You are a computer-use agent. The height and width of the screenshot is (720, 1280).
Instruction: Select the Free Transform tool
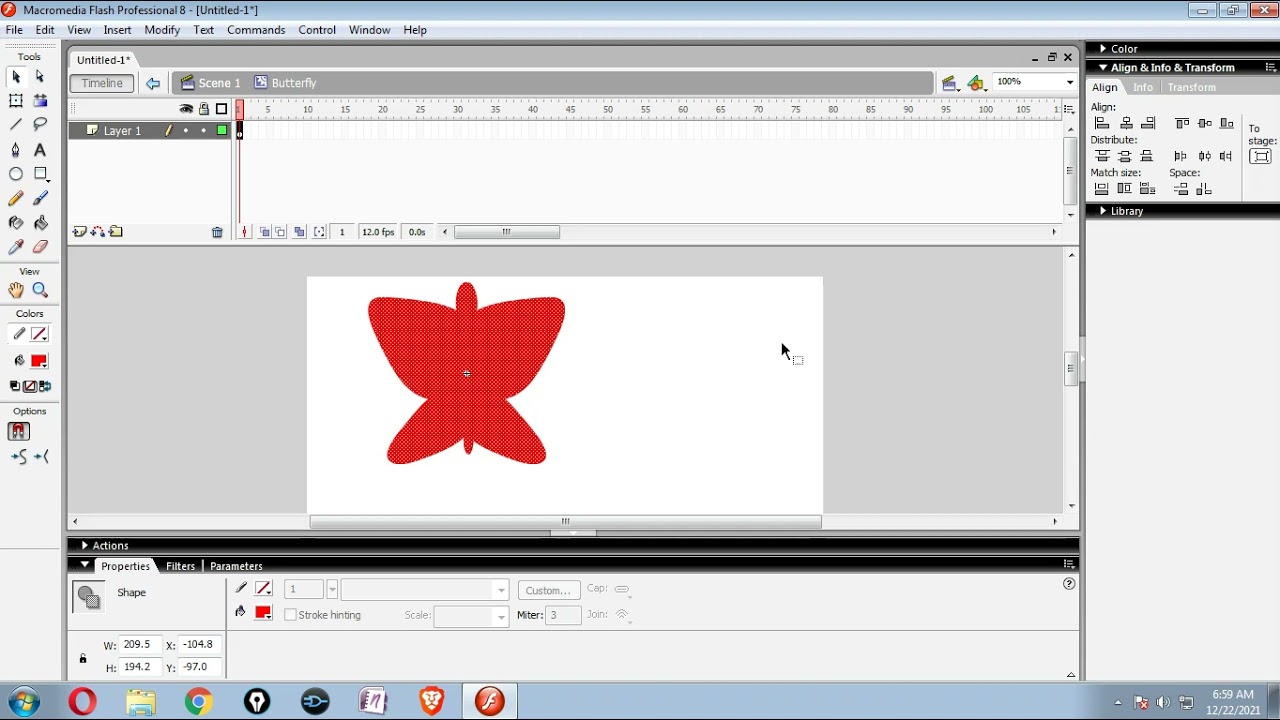pyautogui.click(x=16, y=101)
